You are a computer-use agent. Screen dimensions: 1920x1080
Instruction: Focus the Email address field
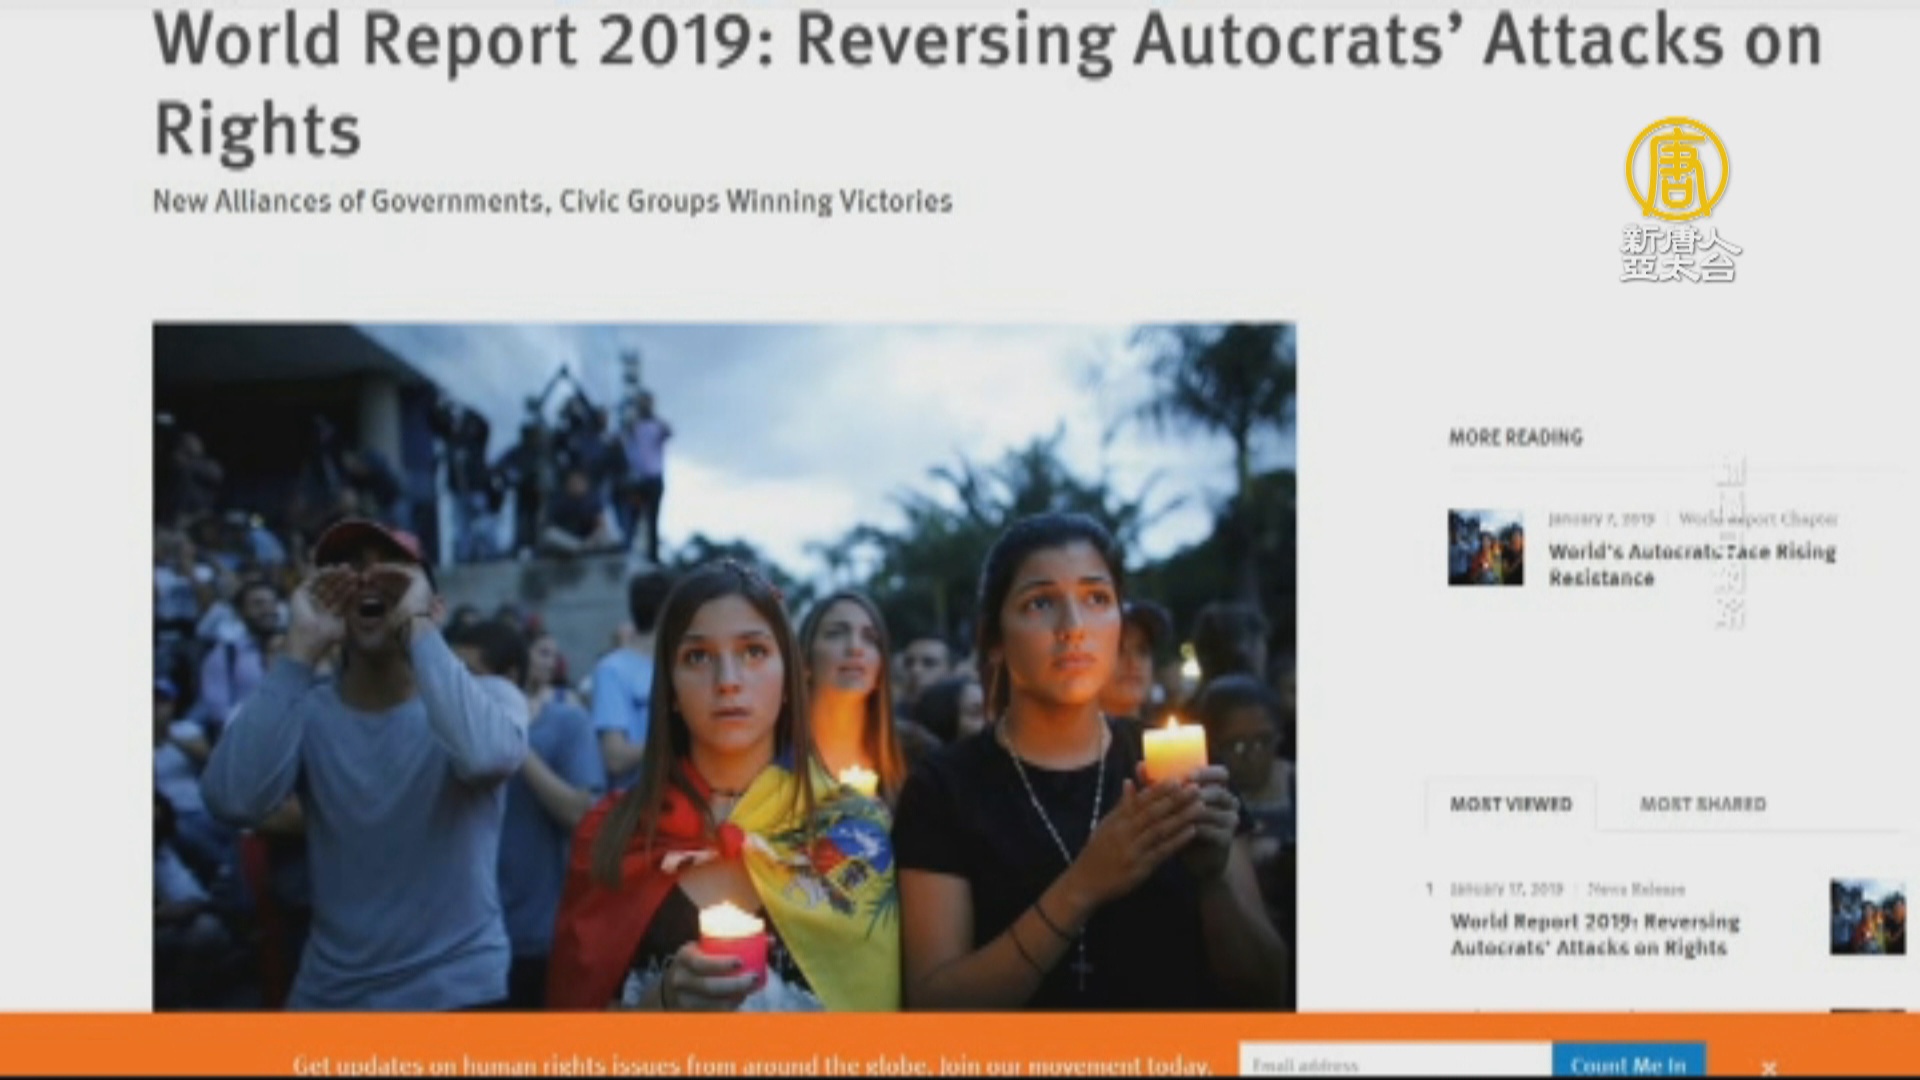1394,1064
